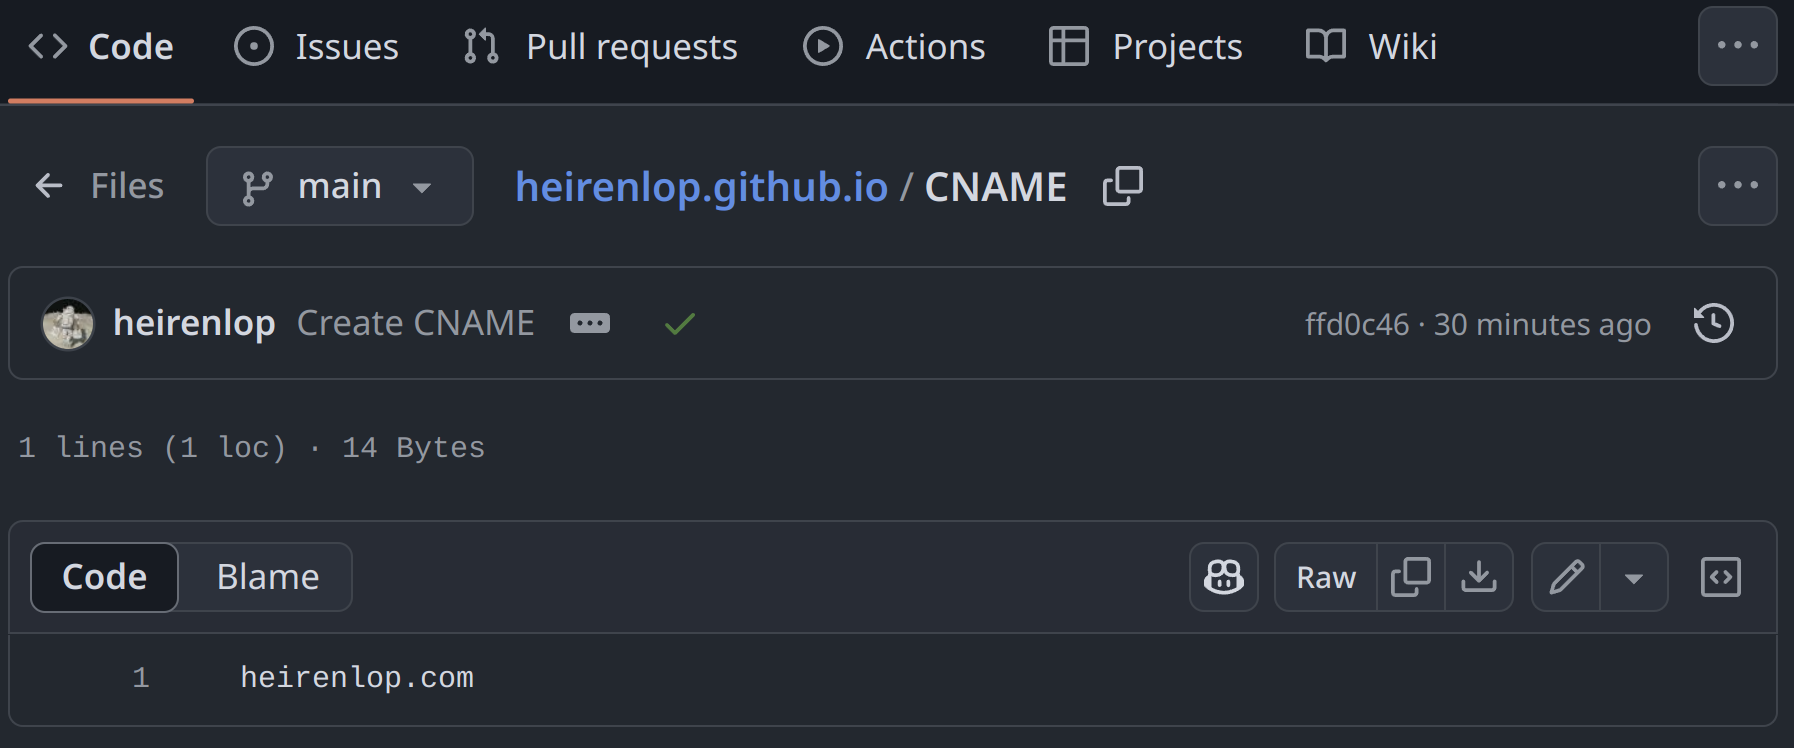Screen dimensions: 1794x748
Task: Open heirenlop.github.io repository link
Action: coord(701,187)
